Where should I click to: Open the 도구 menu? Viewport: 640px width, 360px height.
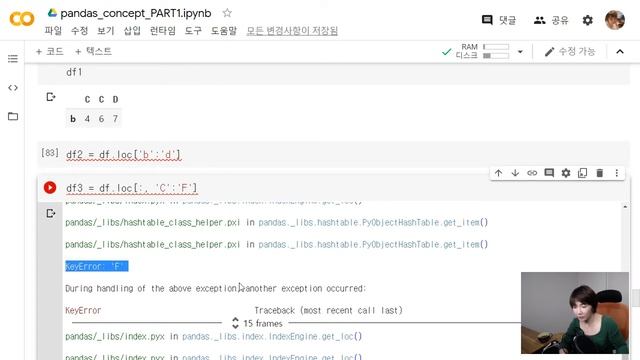tap(193, 31)
